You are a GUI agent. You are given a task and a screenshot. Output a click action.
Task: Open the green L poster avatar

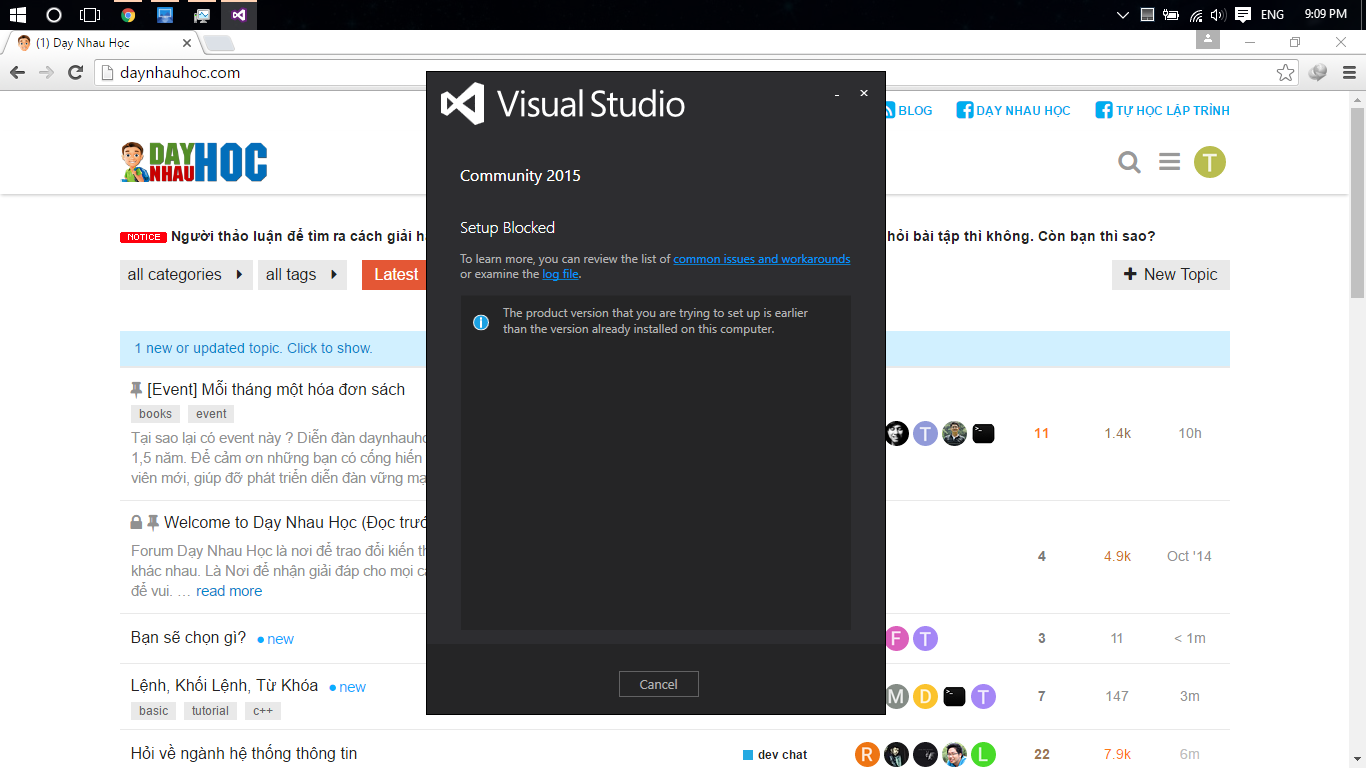pyautogui.click(x=984, y=755)
